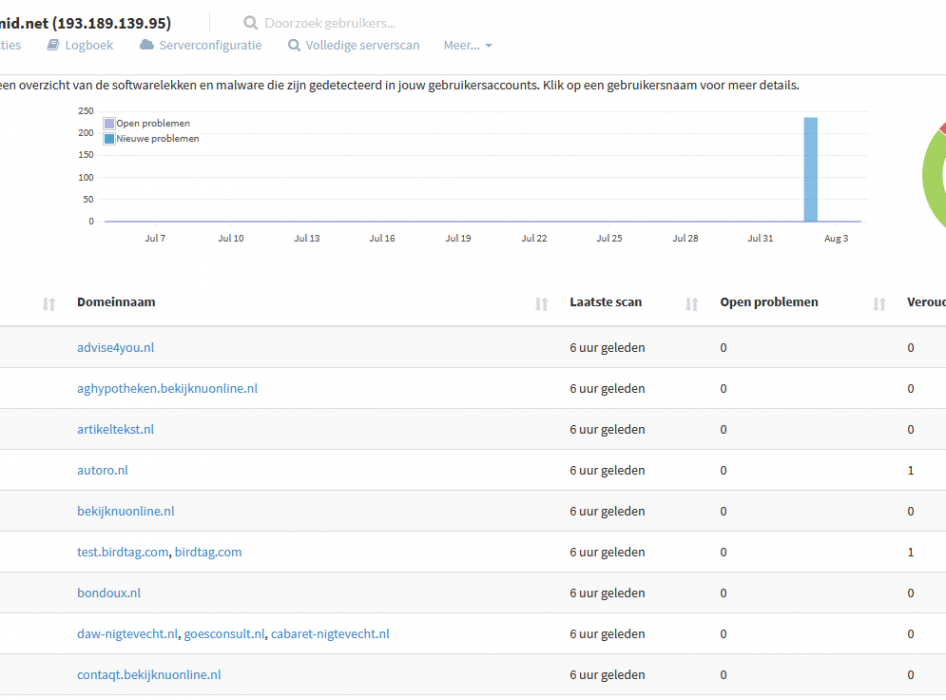Open Serverconfiguratie menu item
Screen dimensions: 946x700
210,45
